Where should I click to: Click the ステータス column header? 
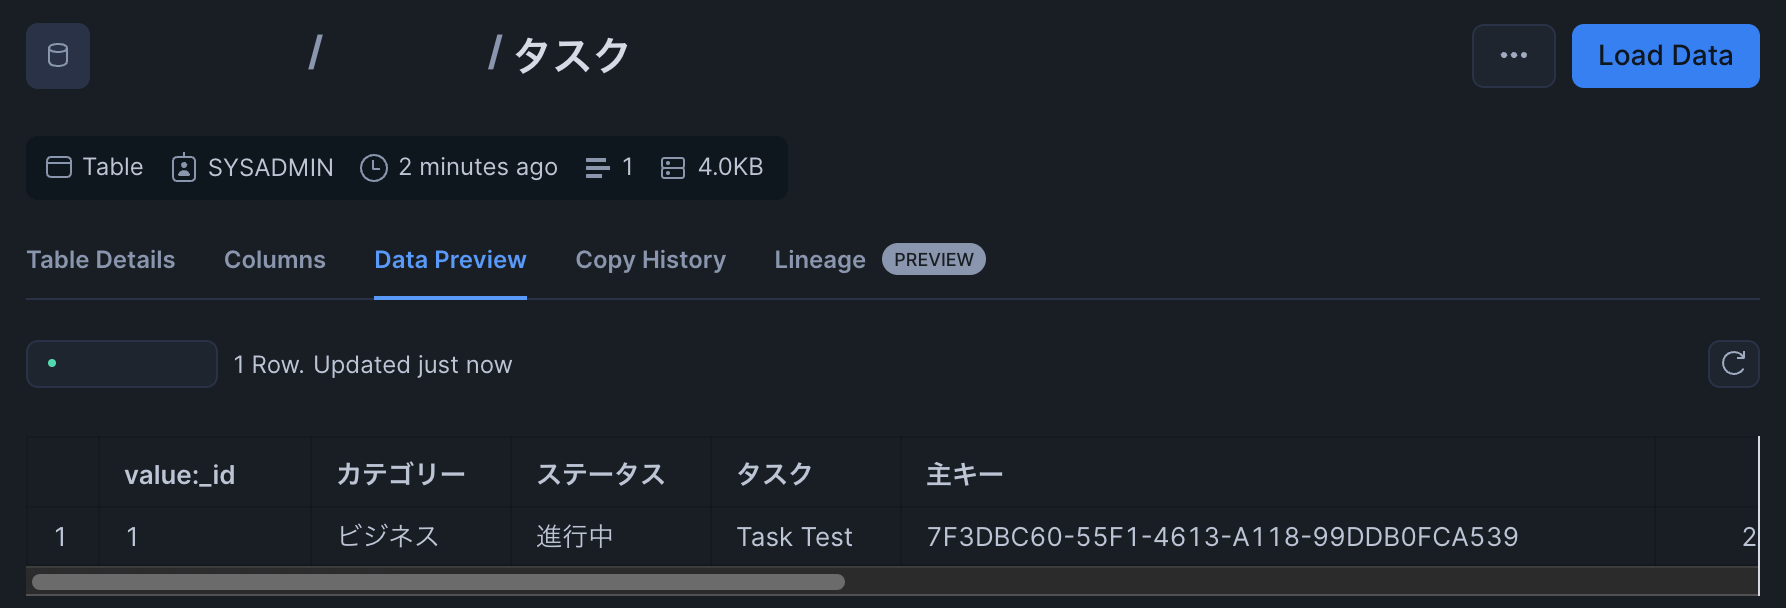pyautogui.click(x=601, y=474)
